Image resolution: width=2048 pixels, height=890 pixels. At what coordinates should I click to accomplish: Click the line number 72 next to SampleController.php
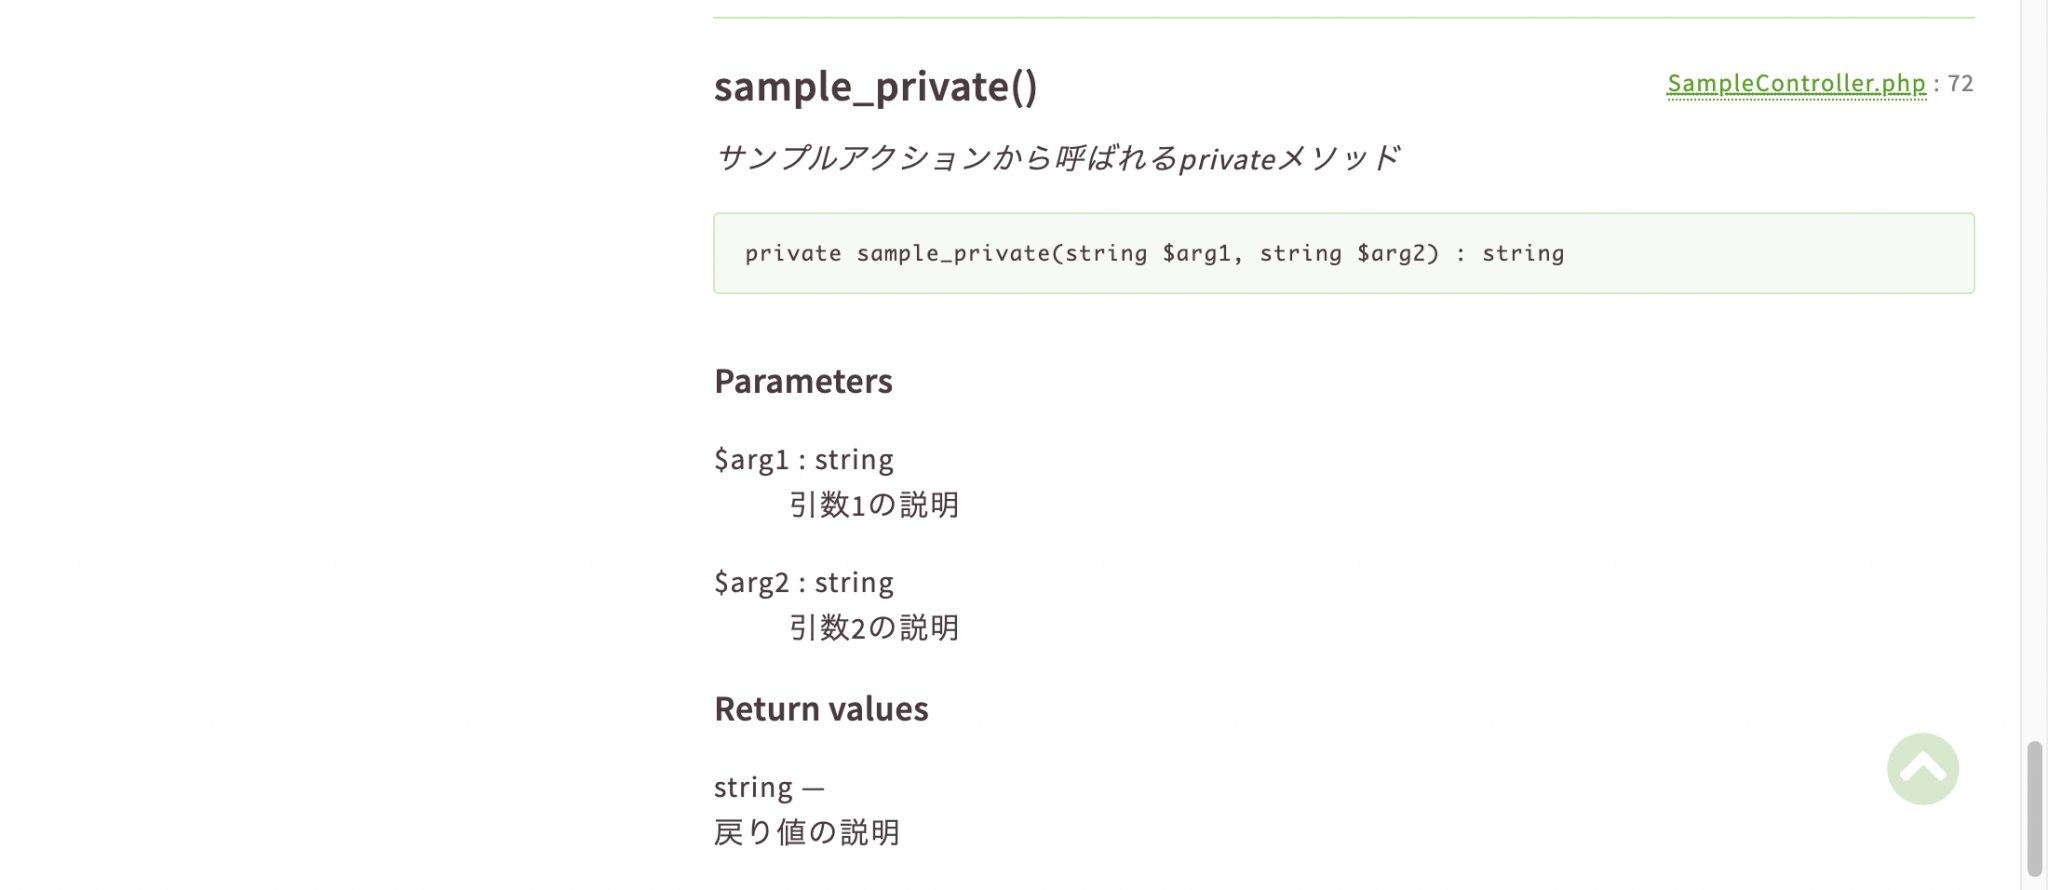click(x=1962, y=84)
